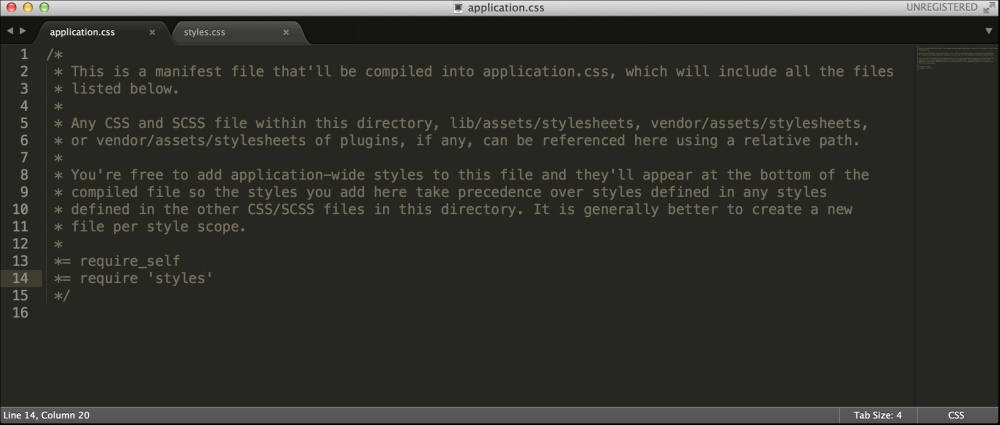Open the CSS syntax selector
1000x425 pixels.
tap(956, 415)
